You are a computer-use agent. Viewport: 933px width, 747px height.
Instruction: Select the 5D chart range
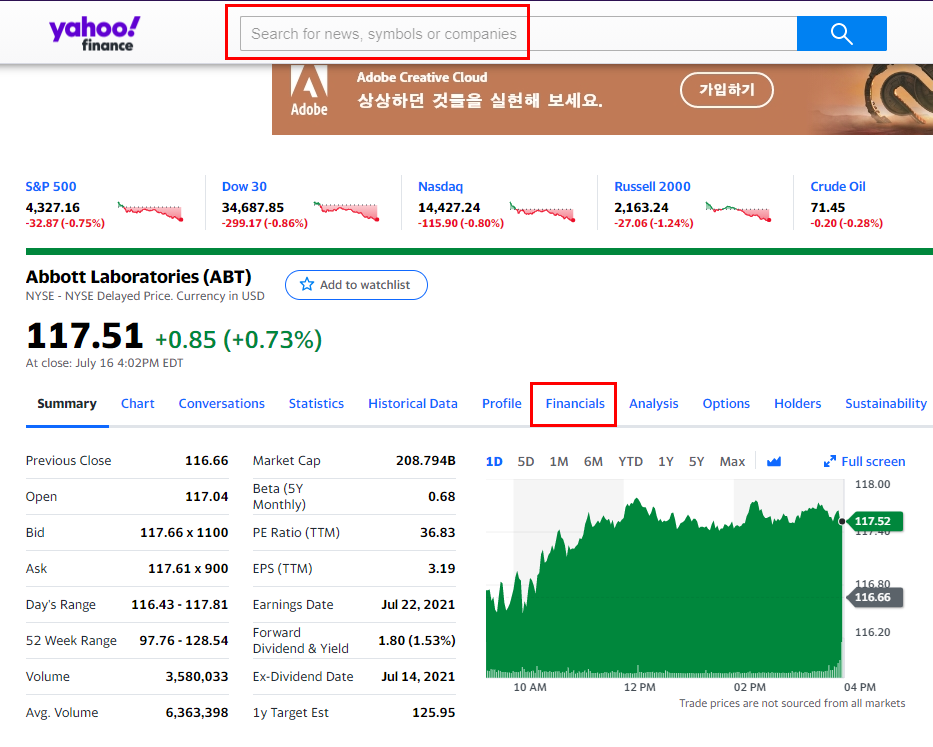(525, 461)
